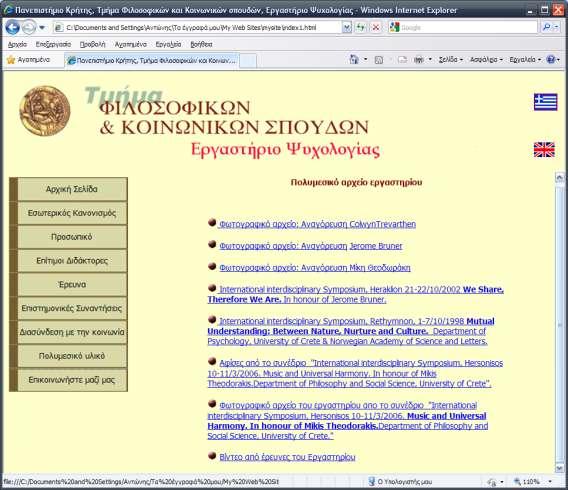Image resolution: width=568 pixels, height=490 pixels.
Task: Click the Αρχική Σελίδα navigation button
Action: 72,189
